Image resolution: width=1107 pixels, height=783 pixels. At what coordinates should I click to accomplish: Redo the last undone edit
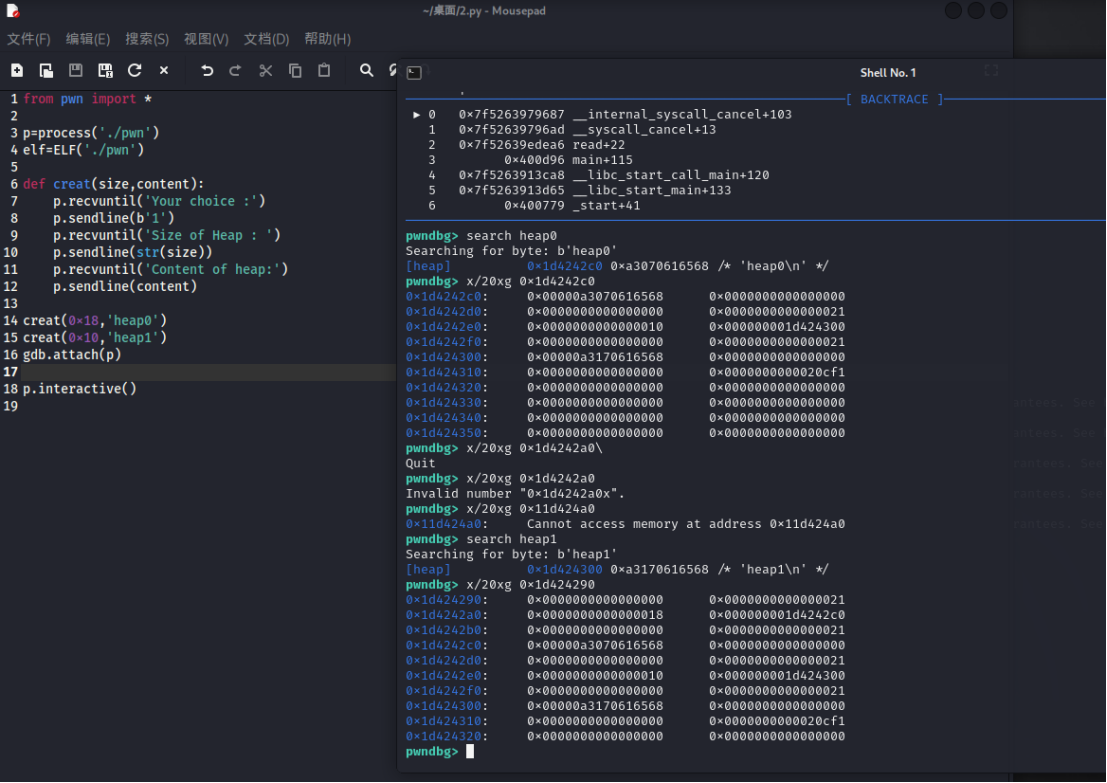click(x=236, y=70)
